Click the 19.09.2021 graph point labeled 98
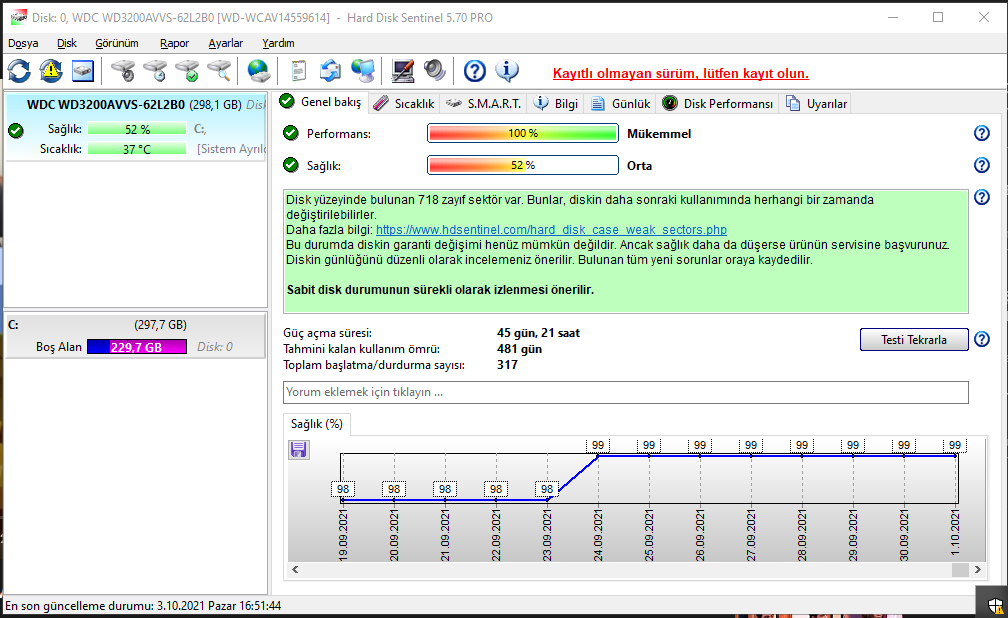Image resolution: width=1008 pixels, height=618 pixels. pos(343,499)
